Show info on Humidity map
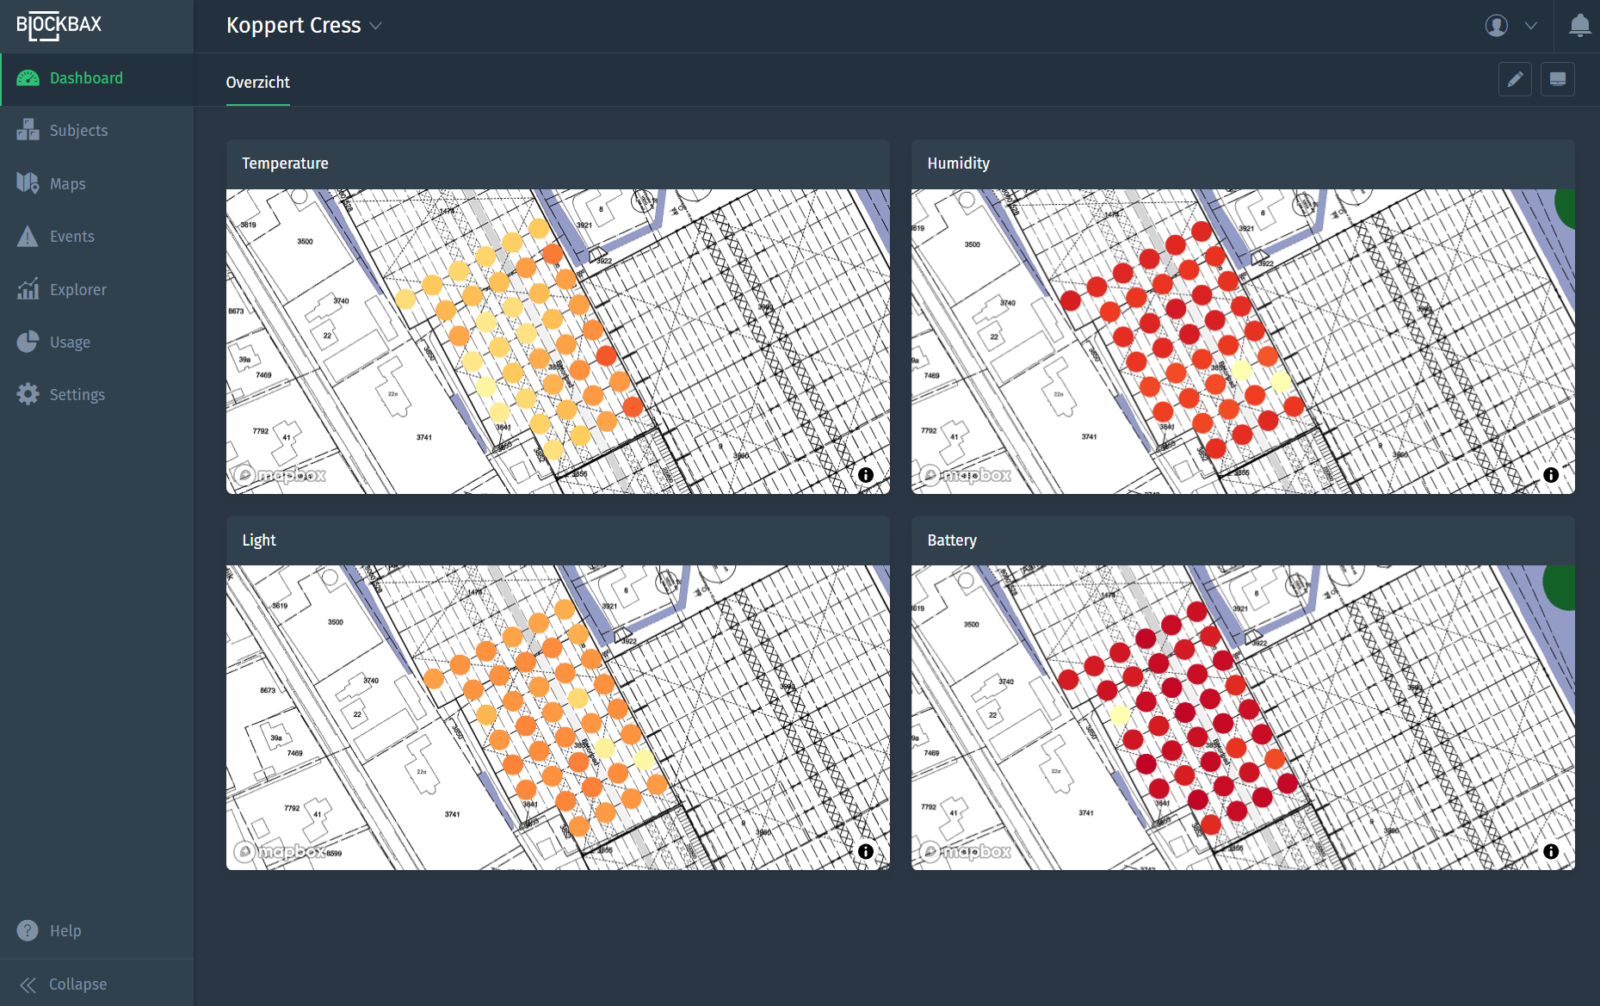 pyautogui.click(x=1550, y=475)
